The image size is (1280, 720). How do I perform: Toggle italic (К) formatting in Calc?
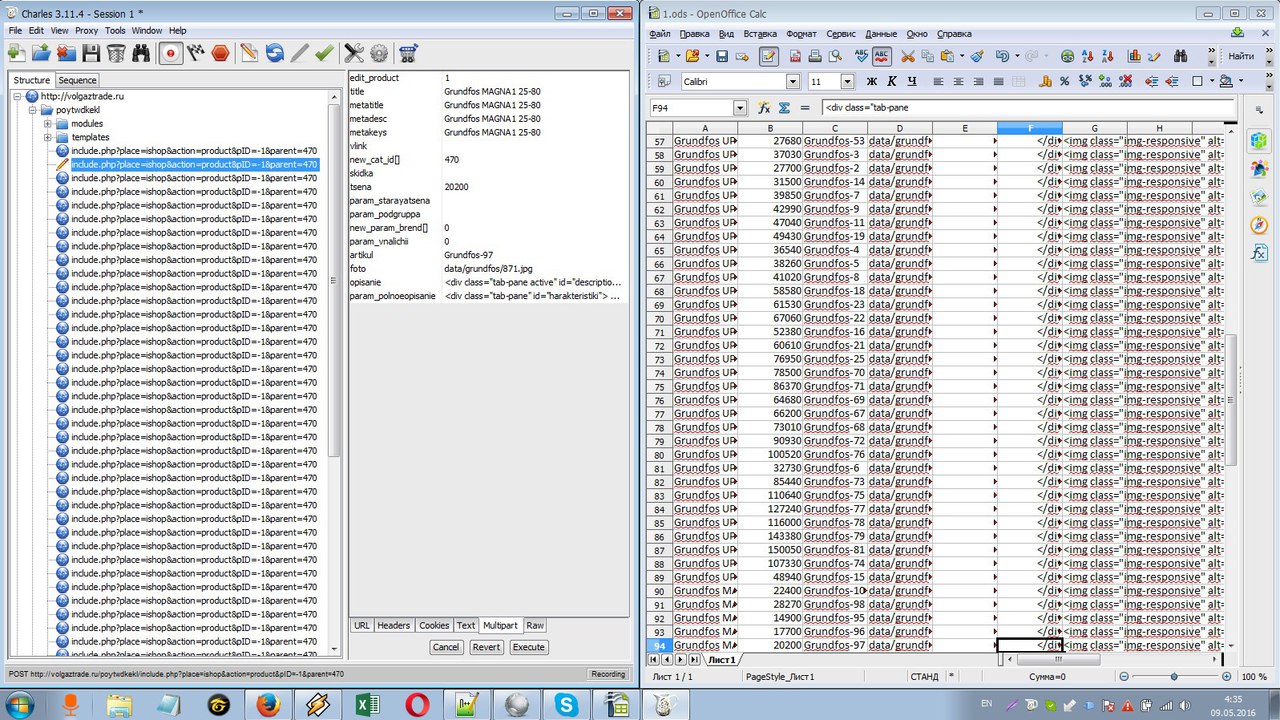pyautogui.click(x=891, y=82)
